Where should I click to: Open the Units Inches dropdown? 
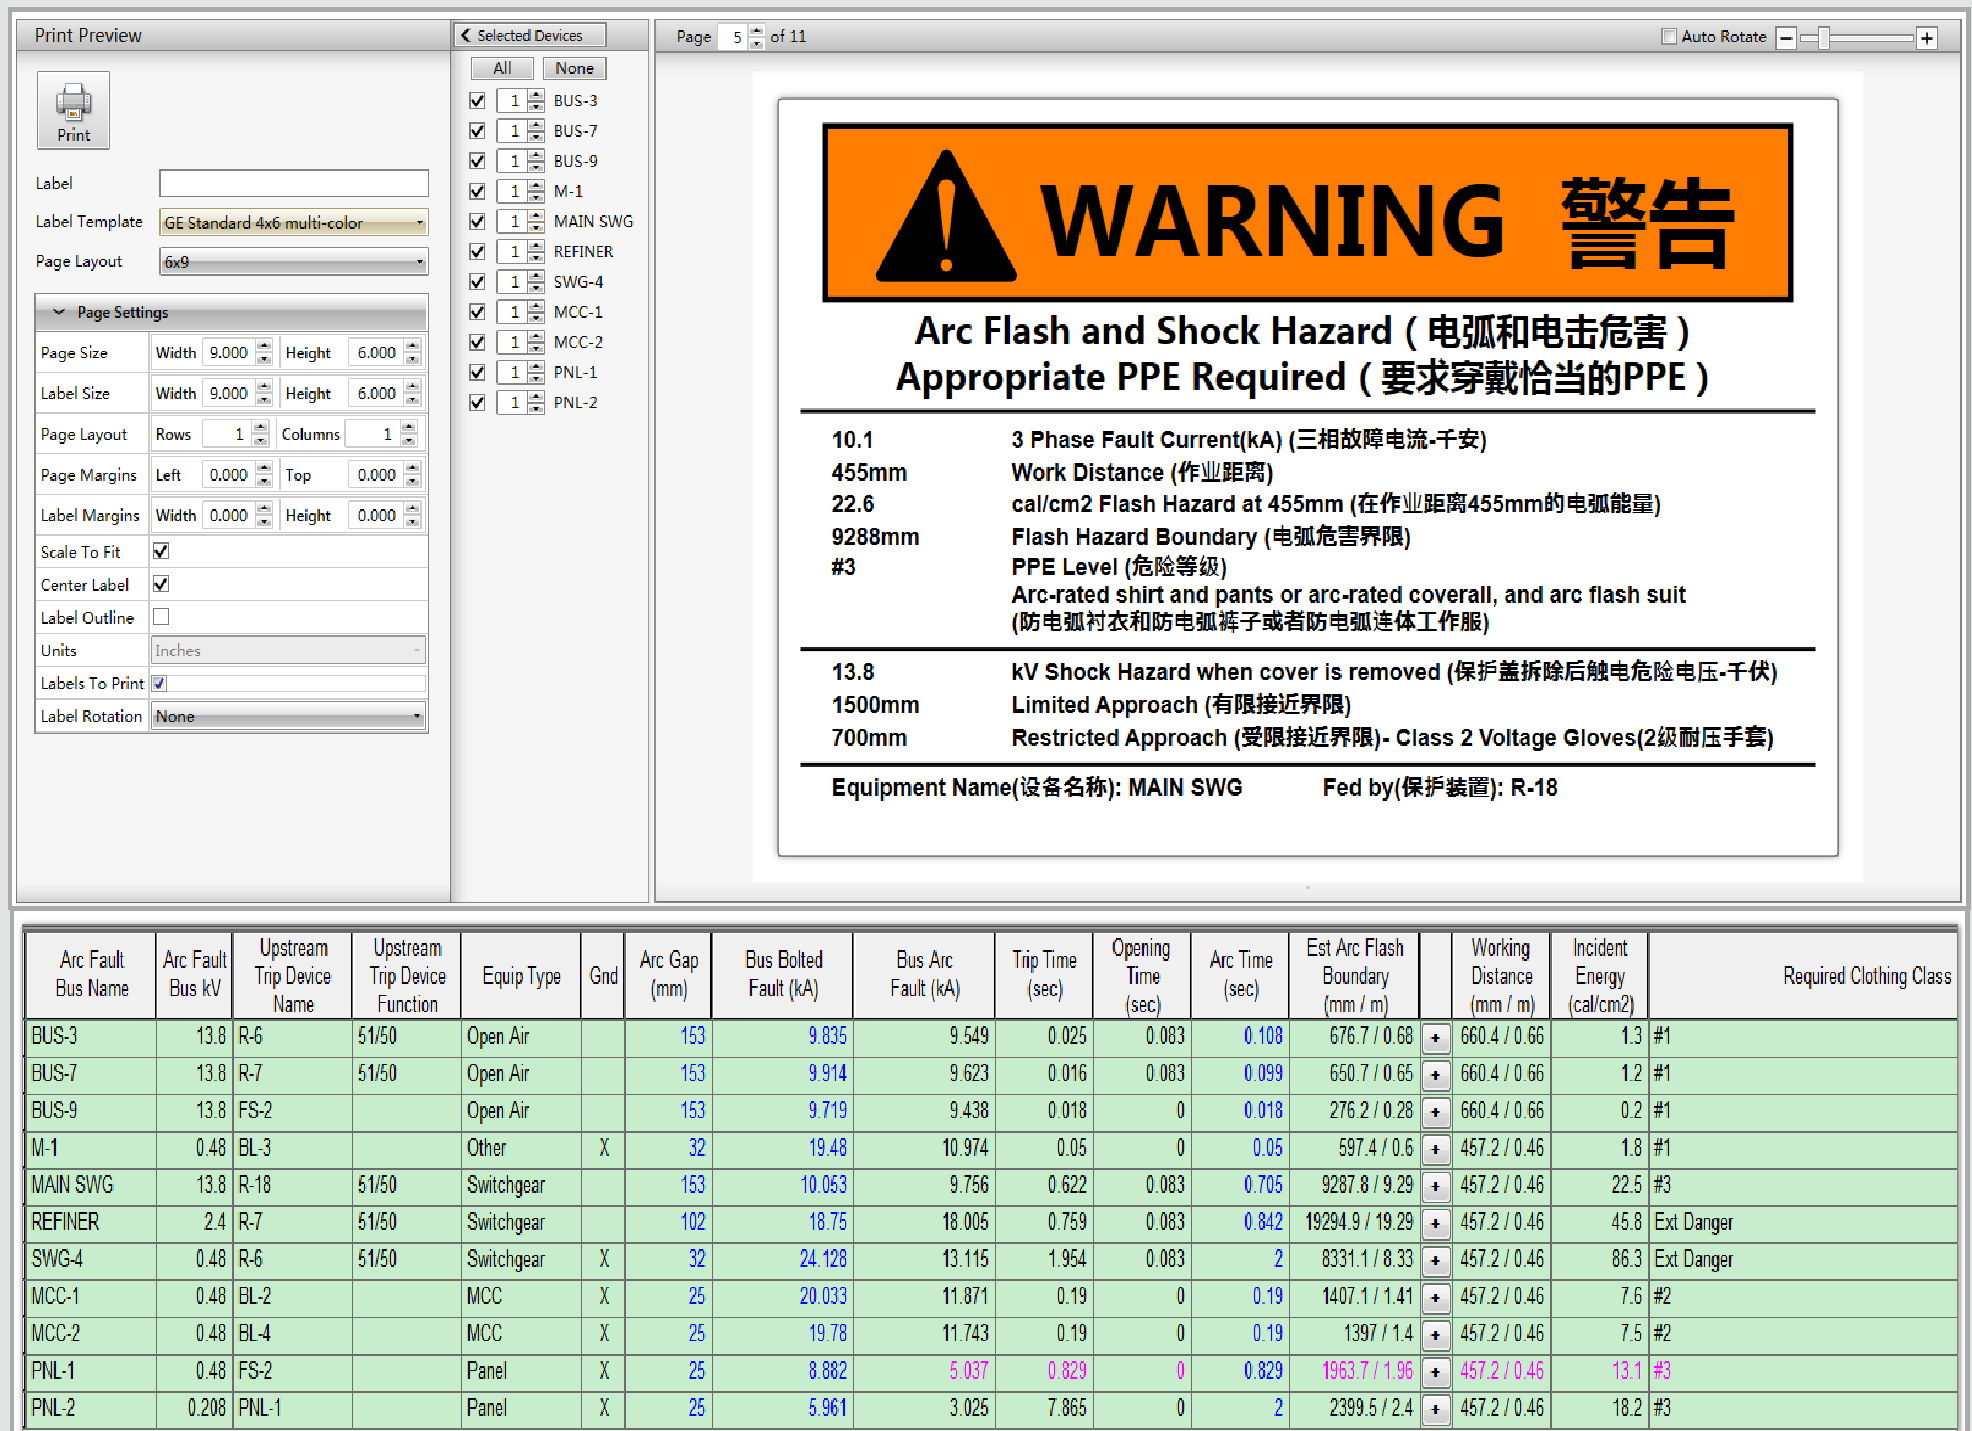[288, 651]
